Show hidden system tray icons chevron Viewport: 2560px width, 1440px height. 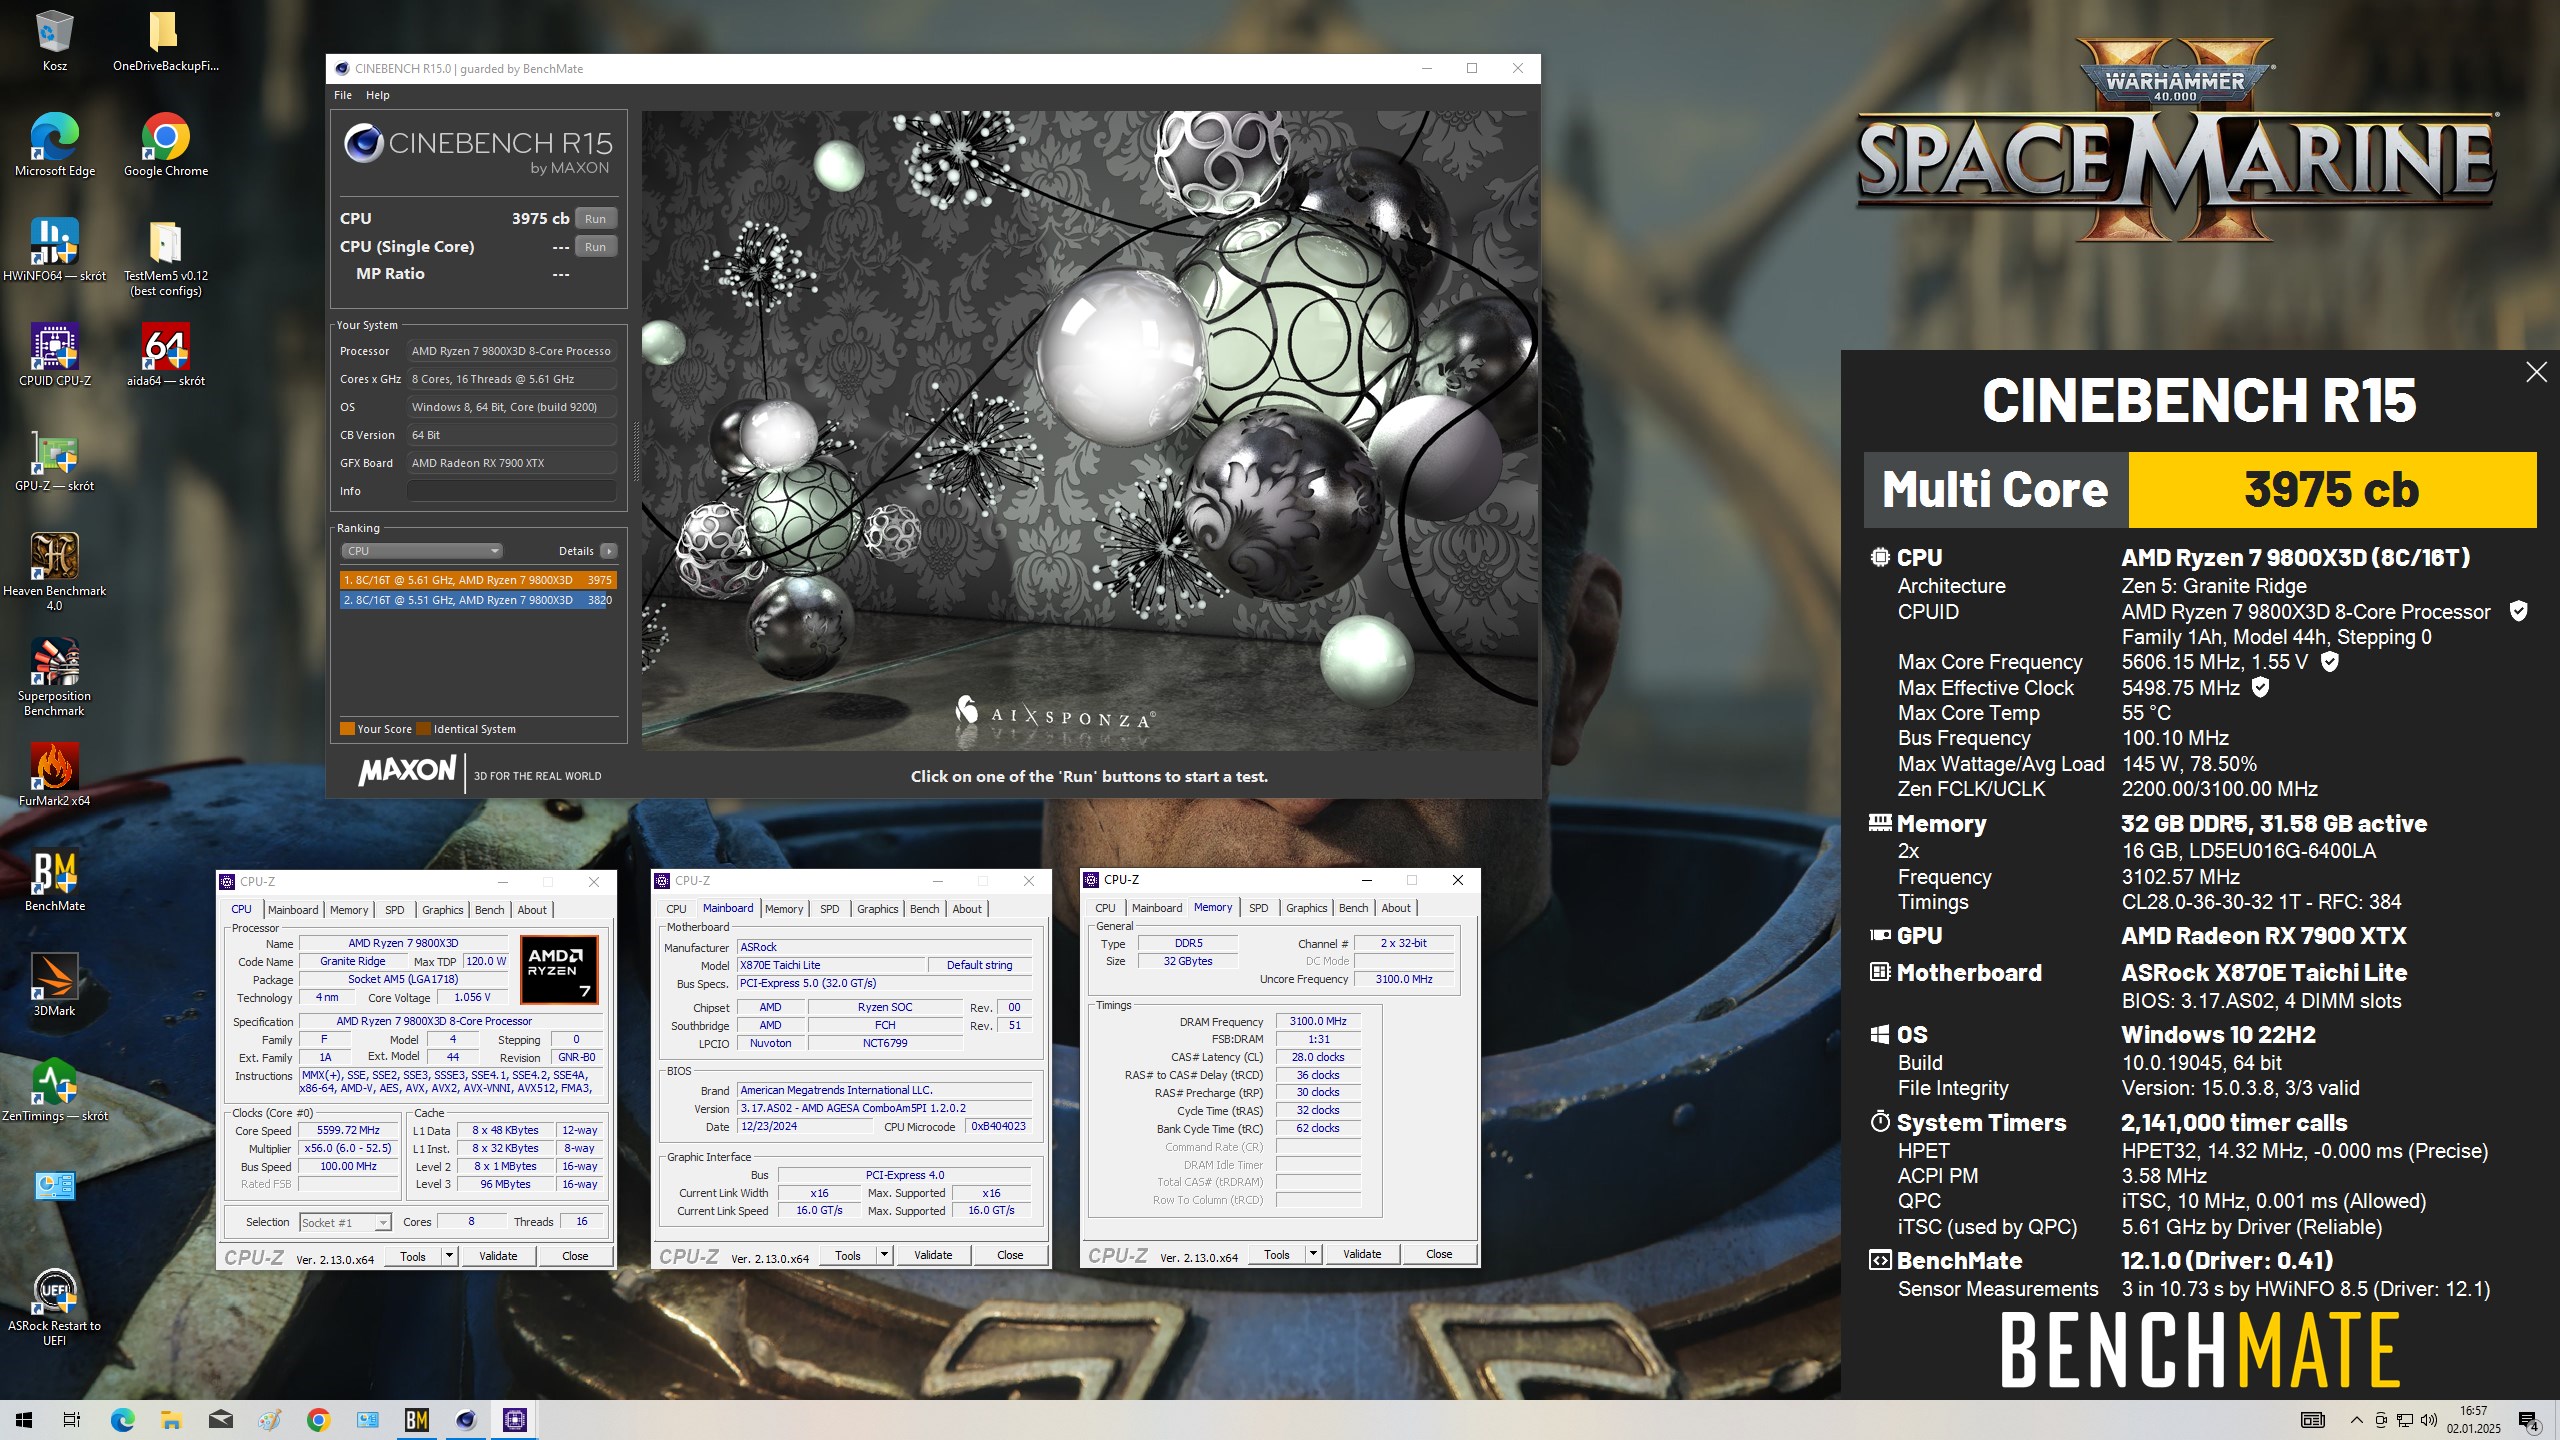point(2357,1420)
